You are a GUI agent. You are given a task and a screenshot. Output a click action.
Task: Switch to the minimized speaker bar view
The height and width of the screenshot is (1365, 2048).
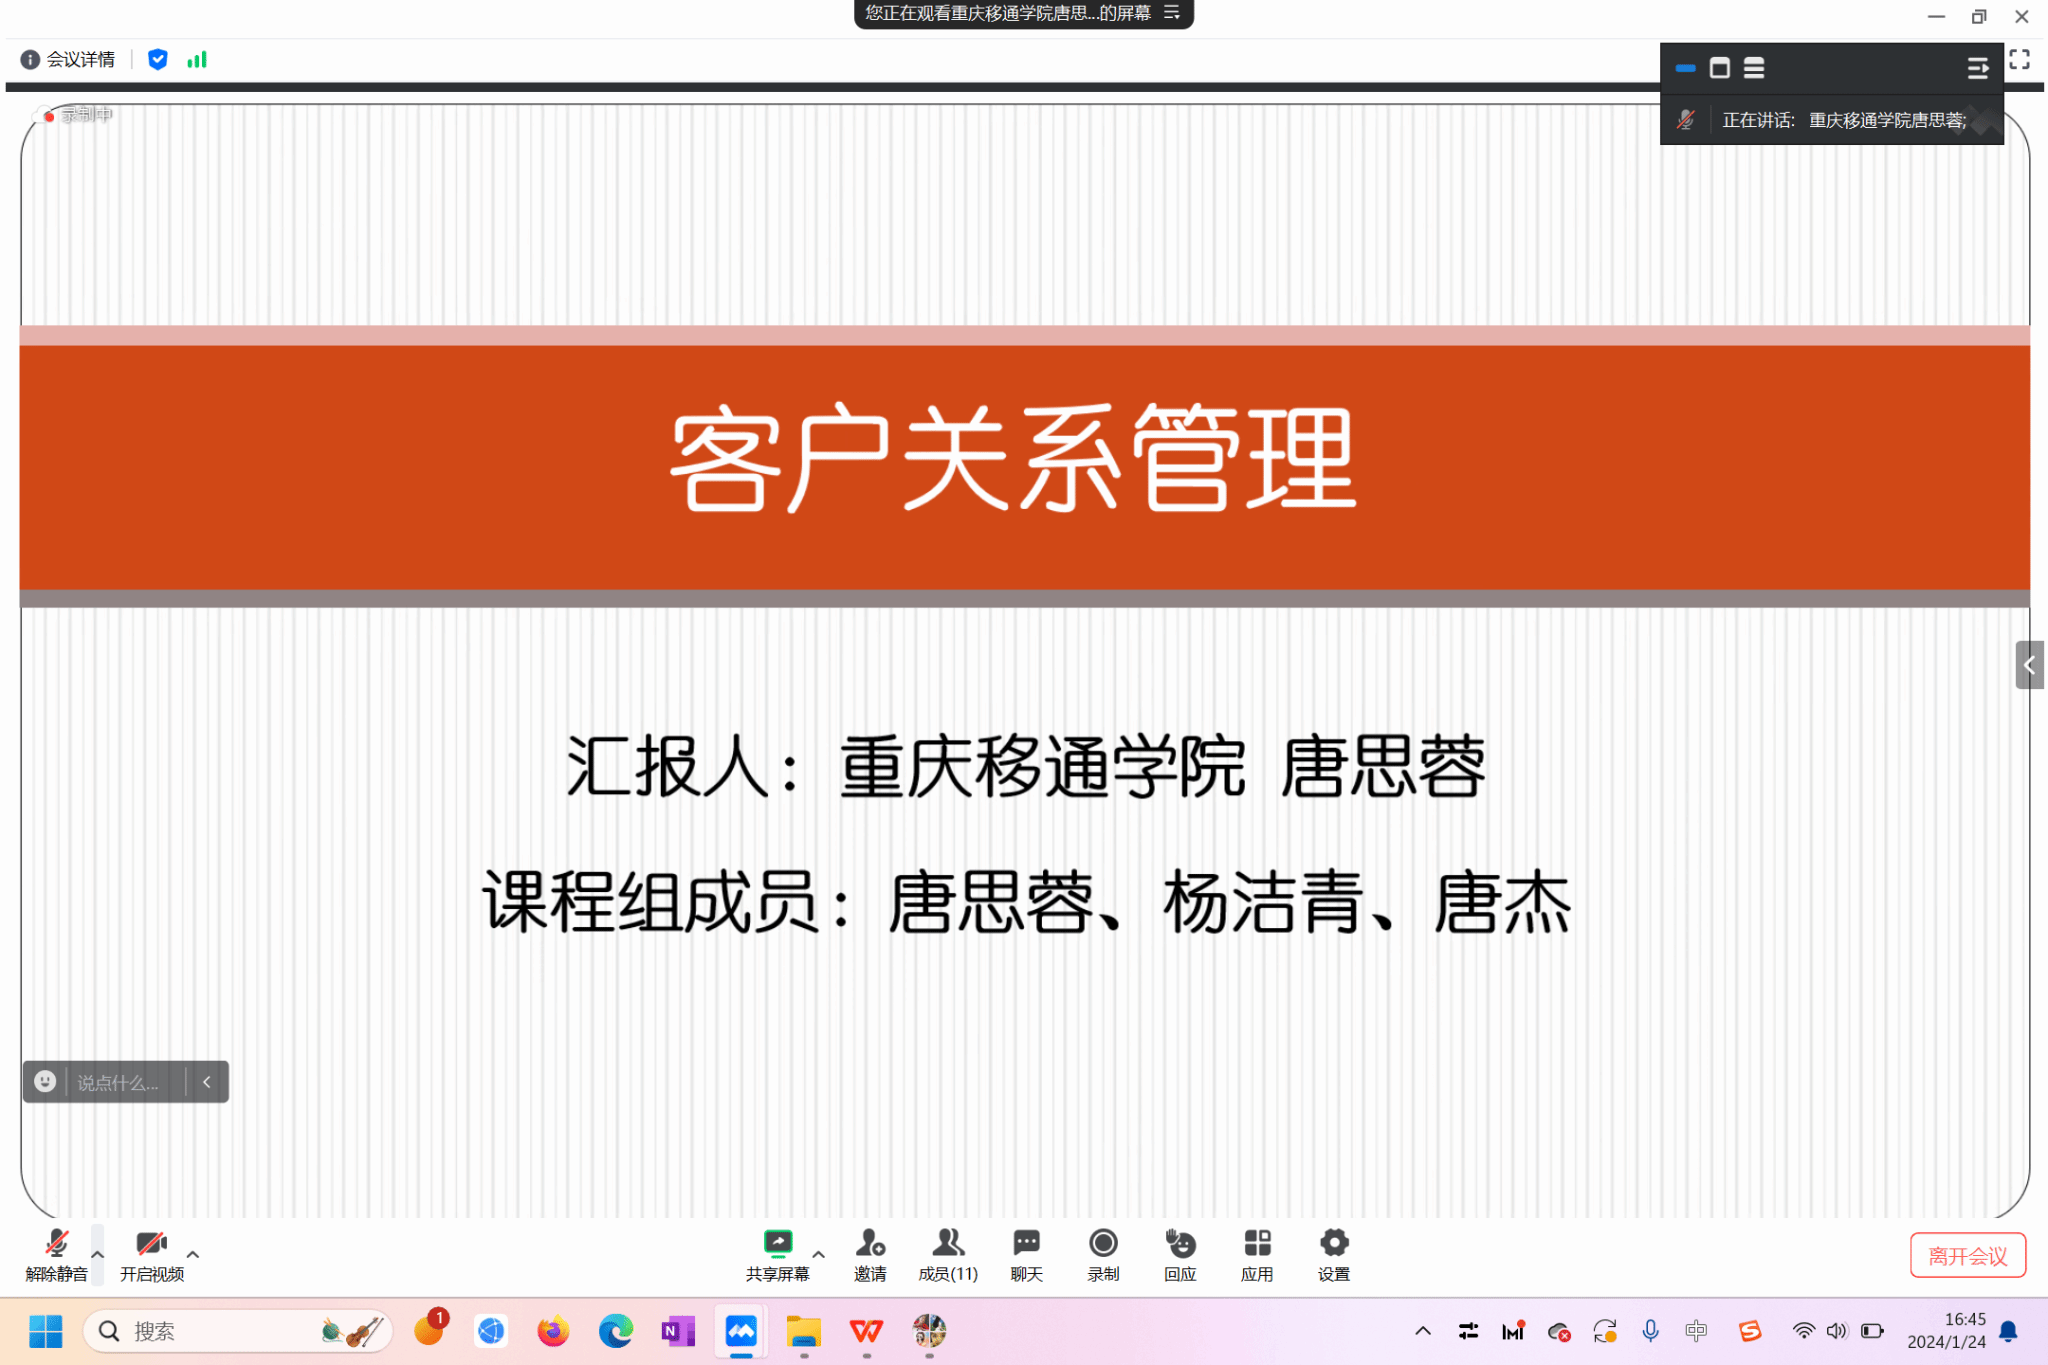coord(1685,68)
